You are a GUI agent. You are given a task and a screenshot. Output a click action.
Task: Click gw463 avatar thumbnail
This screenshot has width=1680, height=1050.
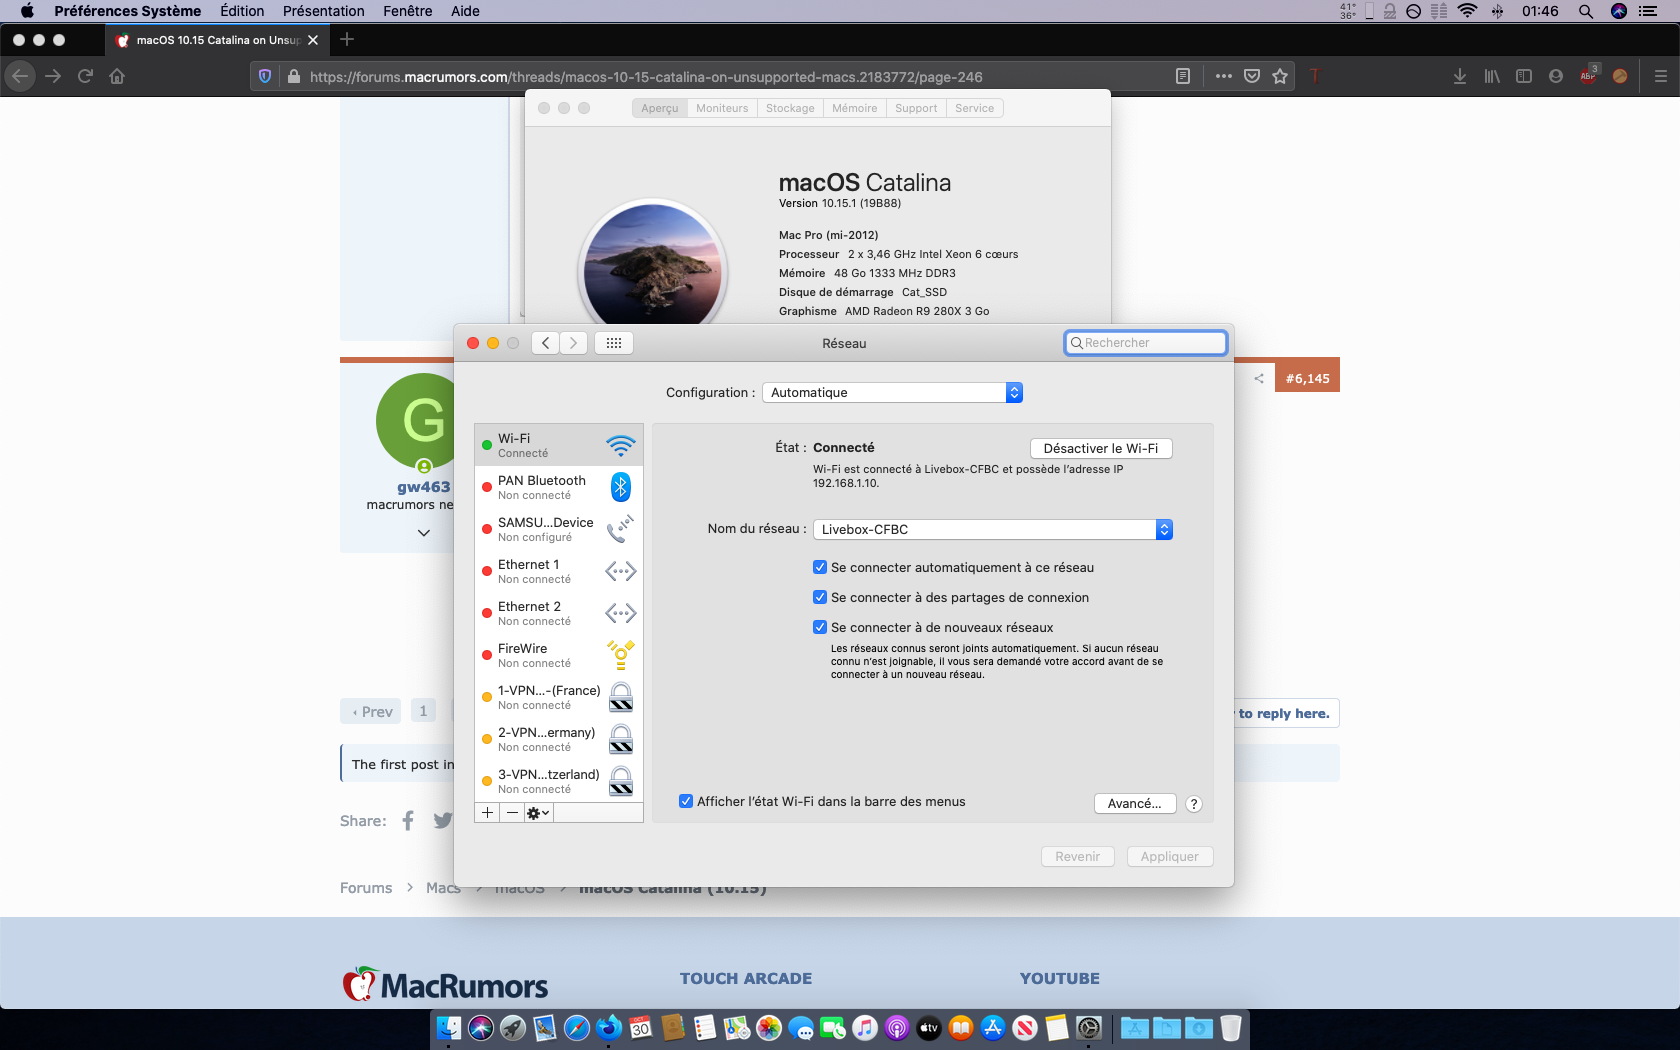(x=424, y=421)
